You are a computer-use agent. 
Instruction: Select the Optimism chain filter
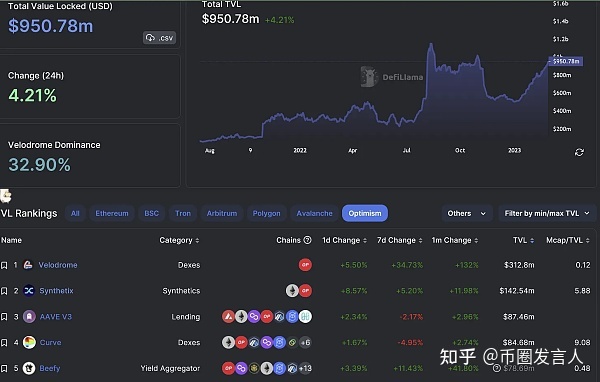click(365, 213)
